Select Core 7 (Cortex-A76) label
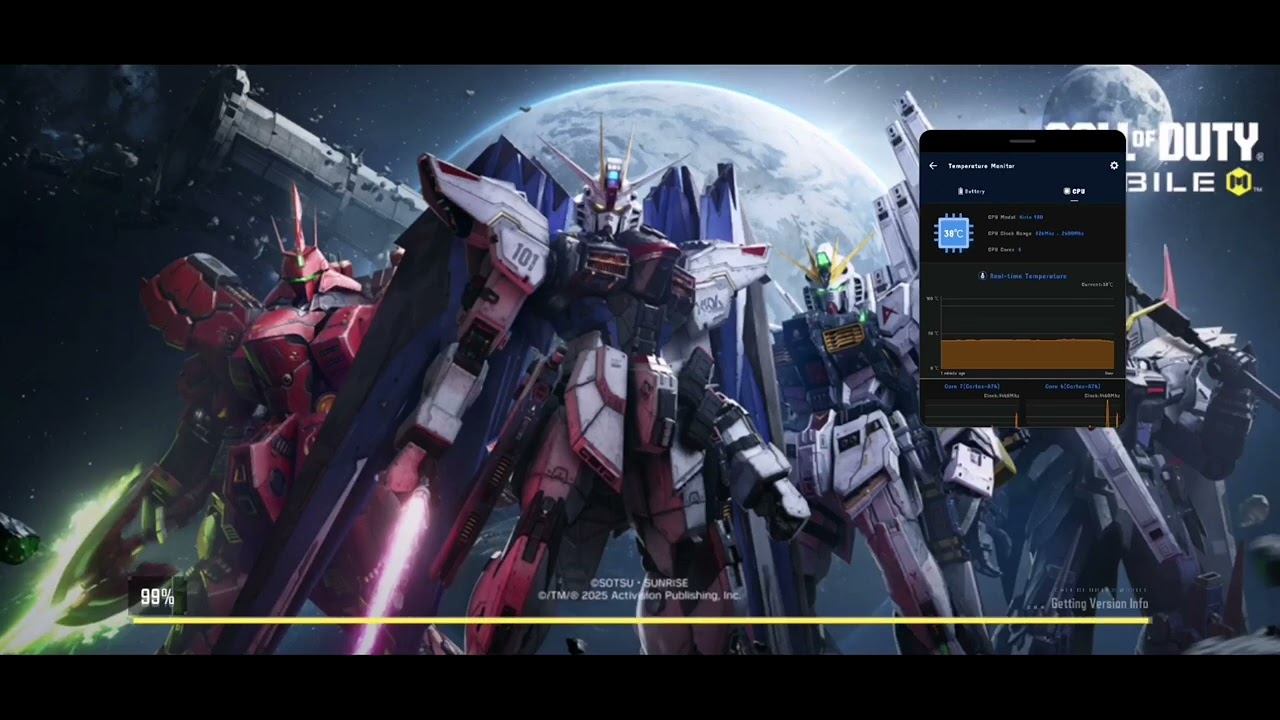 [972, 386]
